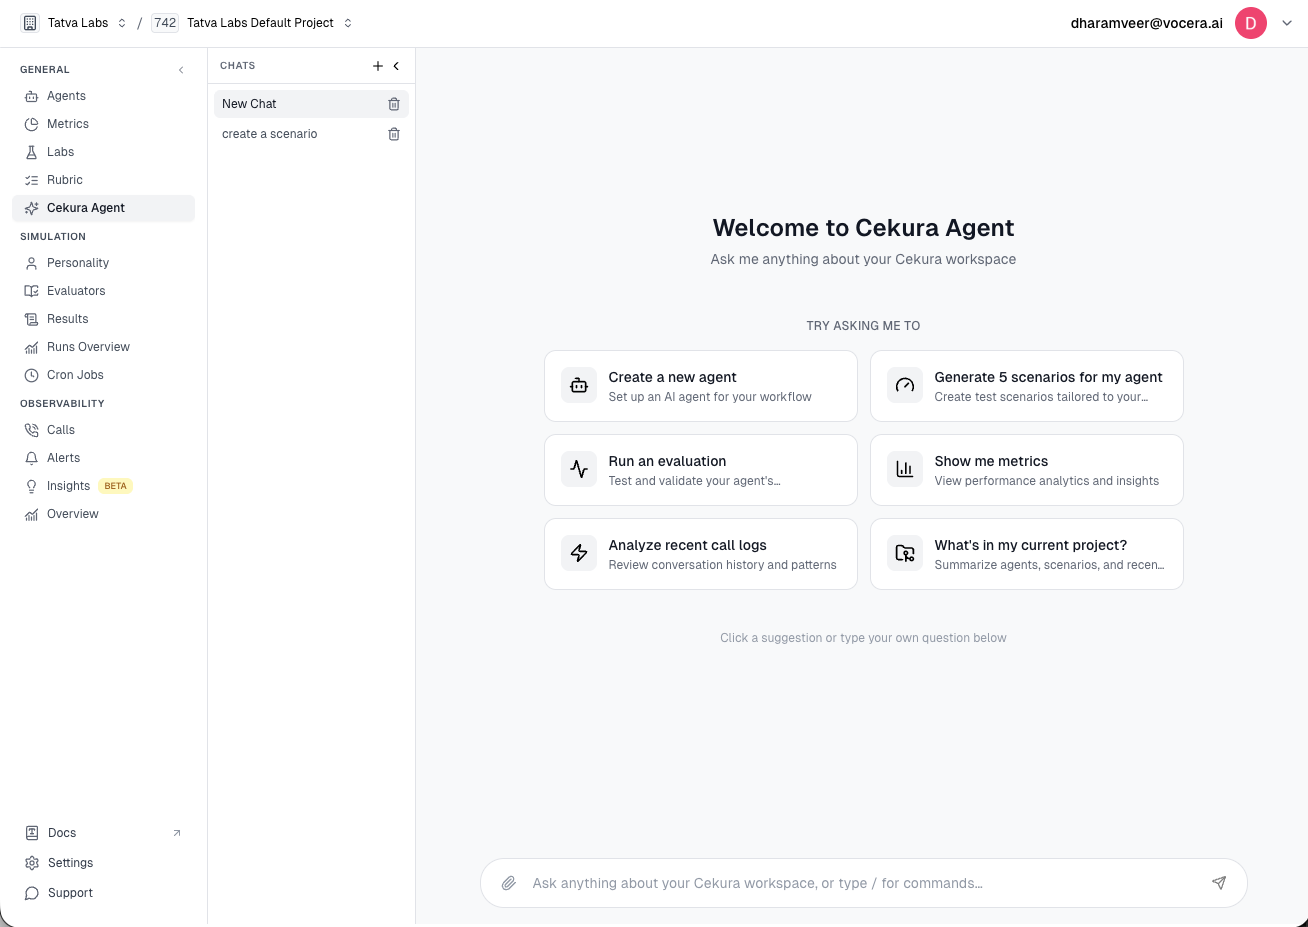Click the Cekura Agent sparkle icon

coord(32,208)
